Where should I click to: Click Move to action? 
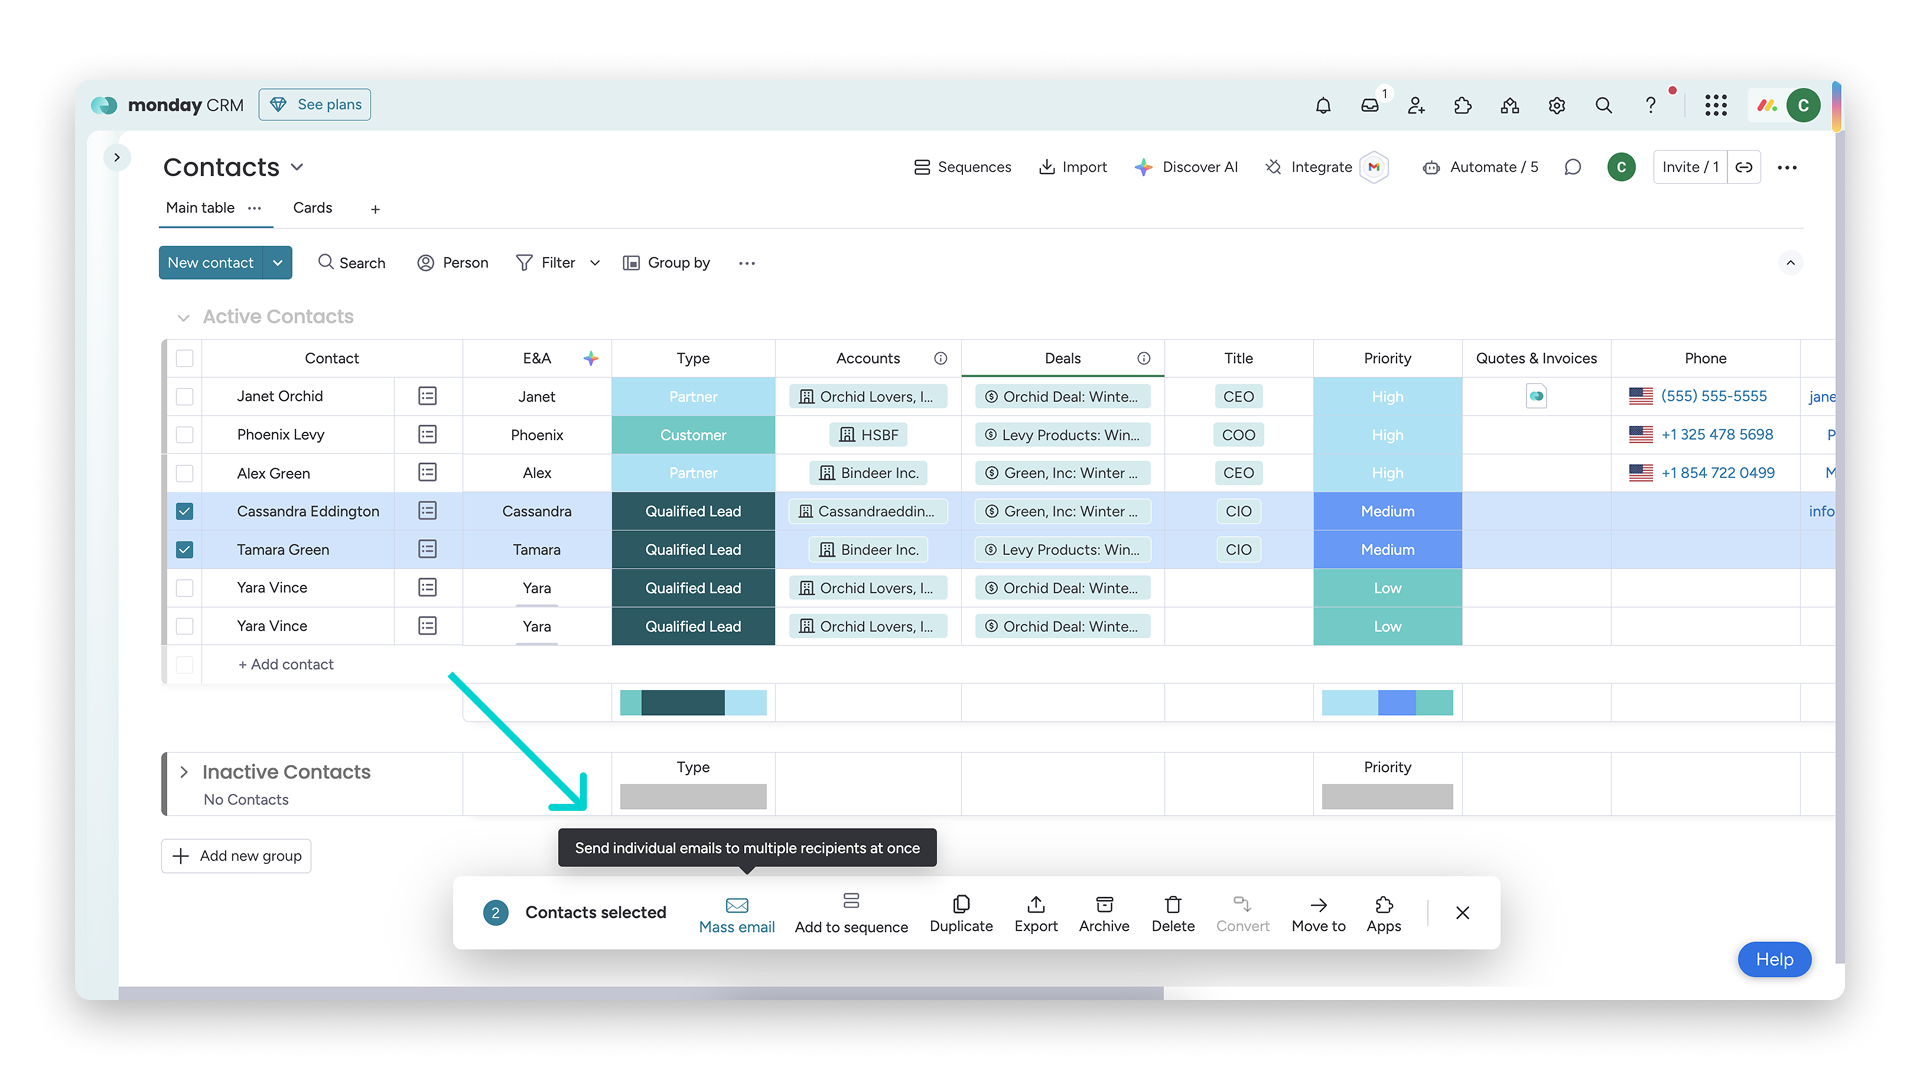[x=1319, y=914]
